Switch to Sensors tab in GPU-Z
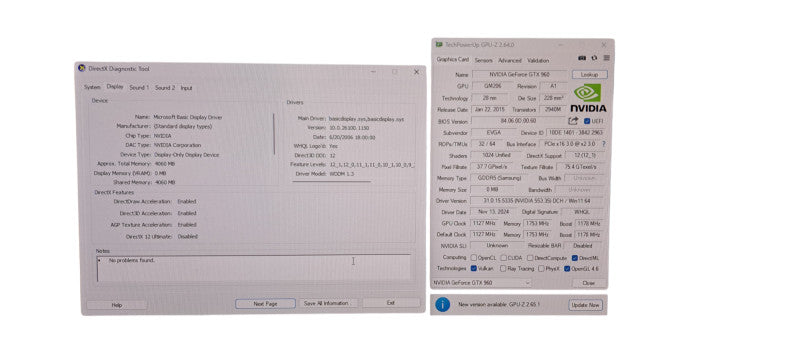The image size is (800, 360). [484, 60]
